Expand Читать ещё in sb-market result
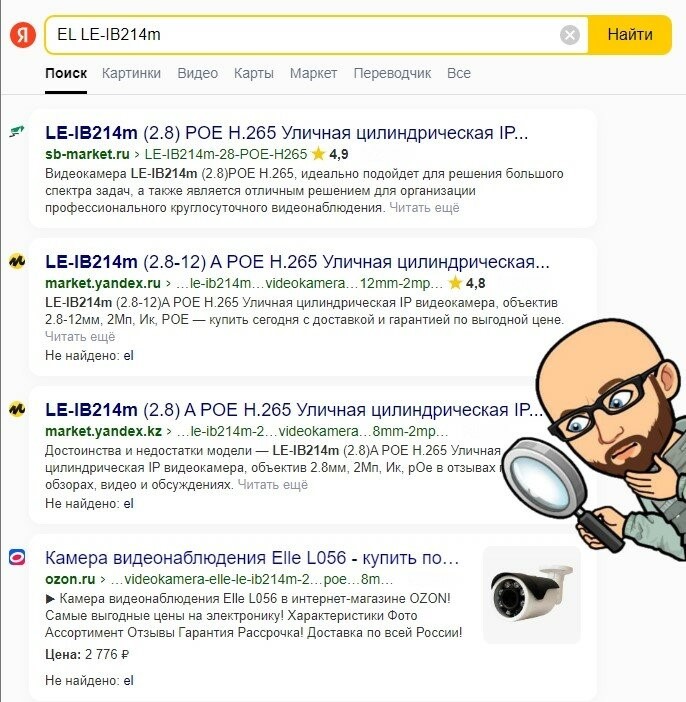This screenshot has width=686, height=702. point(424,208)
